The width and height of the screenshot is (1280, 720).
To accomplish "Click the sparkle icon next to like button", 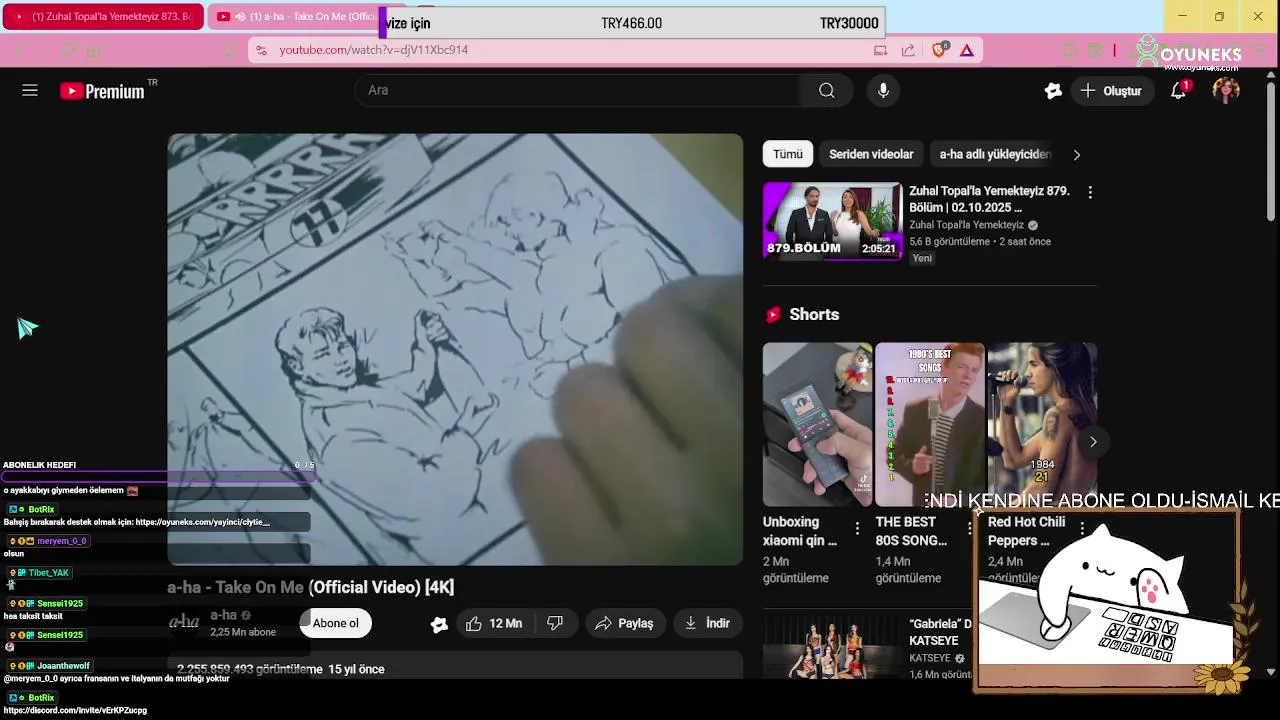I will click(x=439, y=624).
